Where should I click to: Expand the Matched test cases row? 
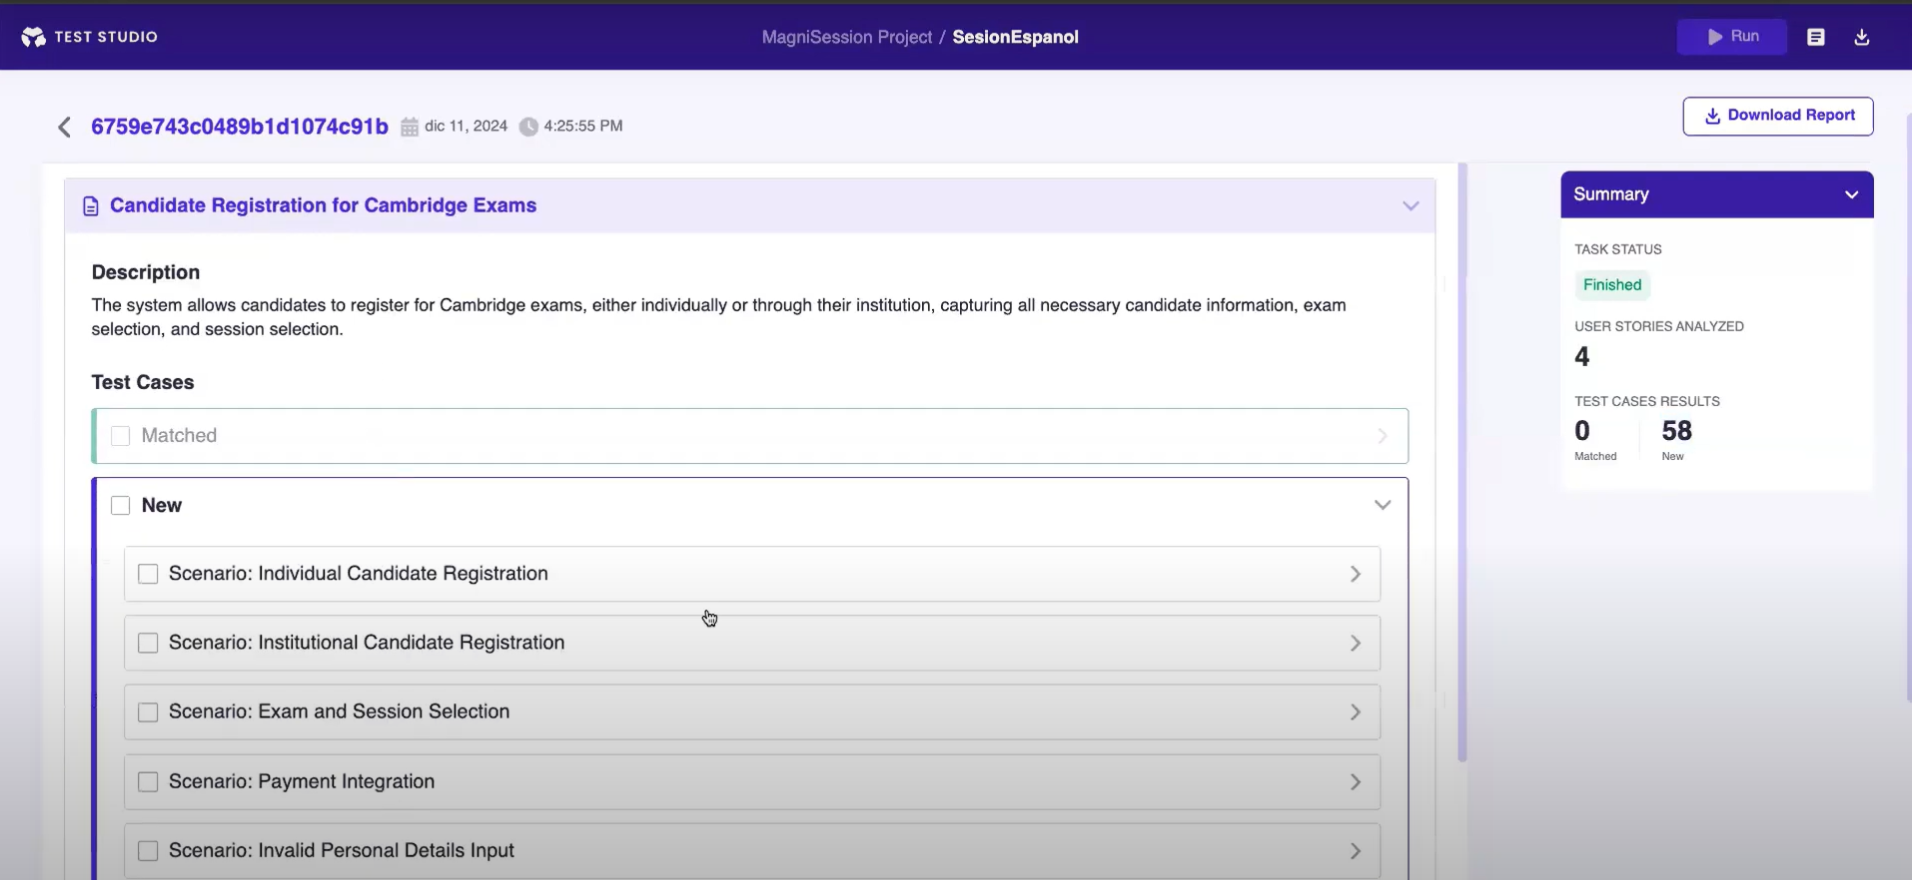pos(1382,436)
